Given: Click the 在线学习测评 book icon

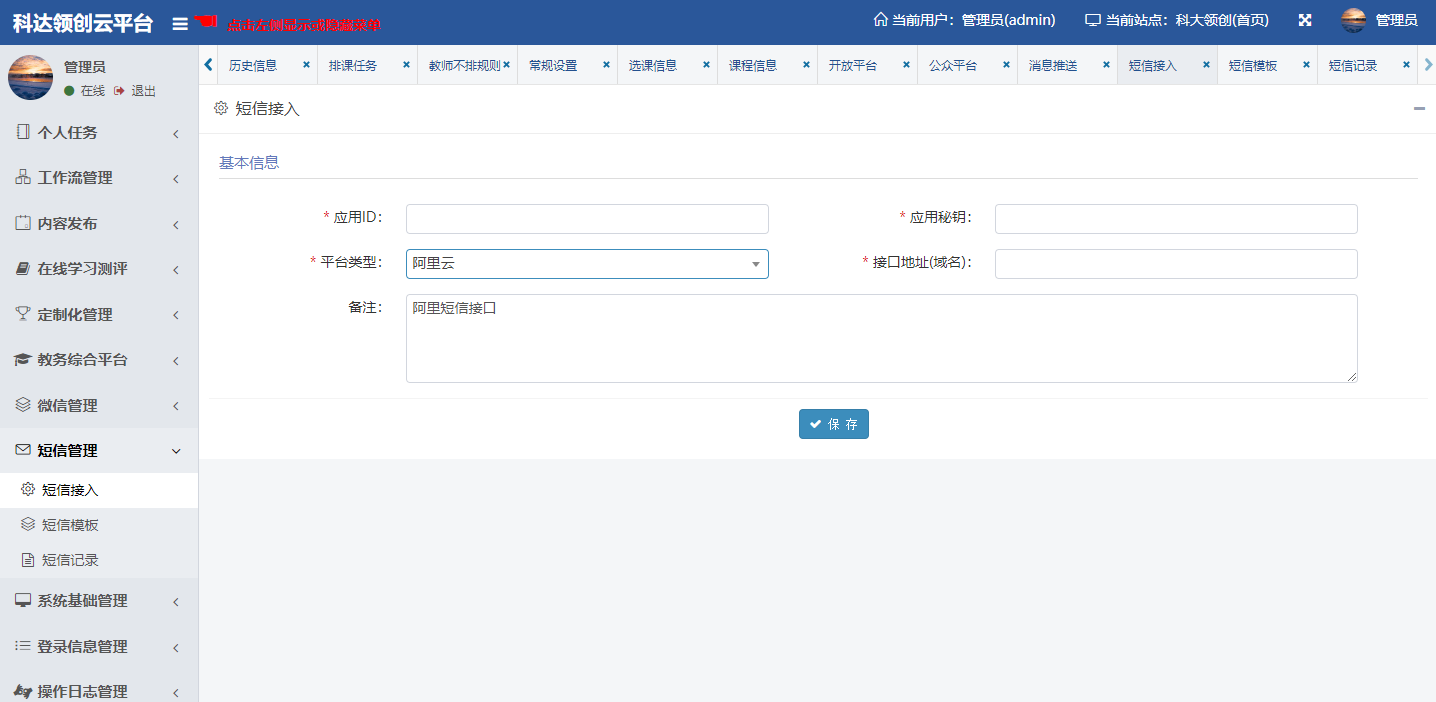Looking at the screenshot, I should (23, 268).
